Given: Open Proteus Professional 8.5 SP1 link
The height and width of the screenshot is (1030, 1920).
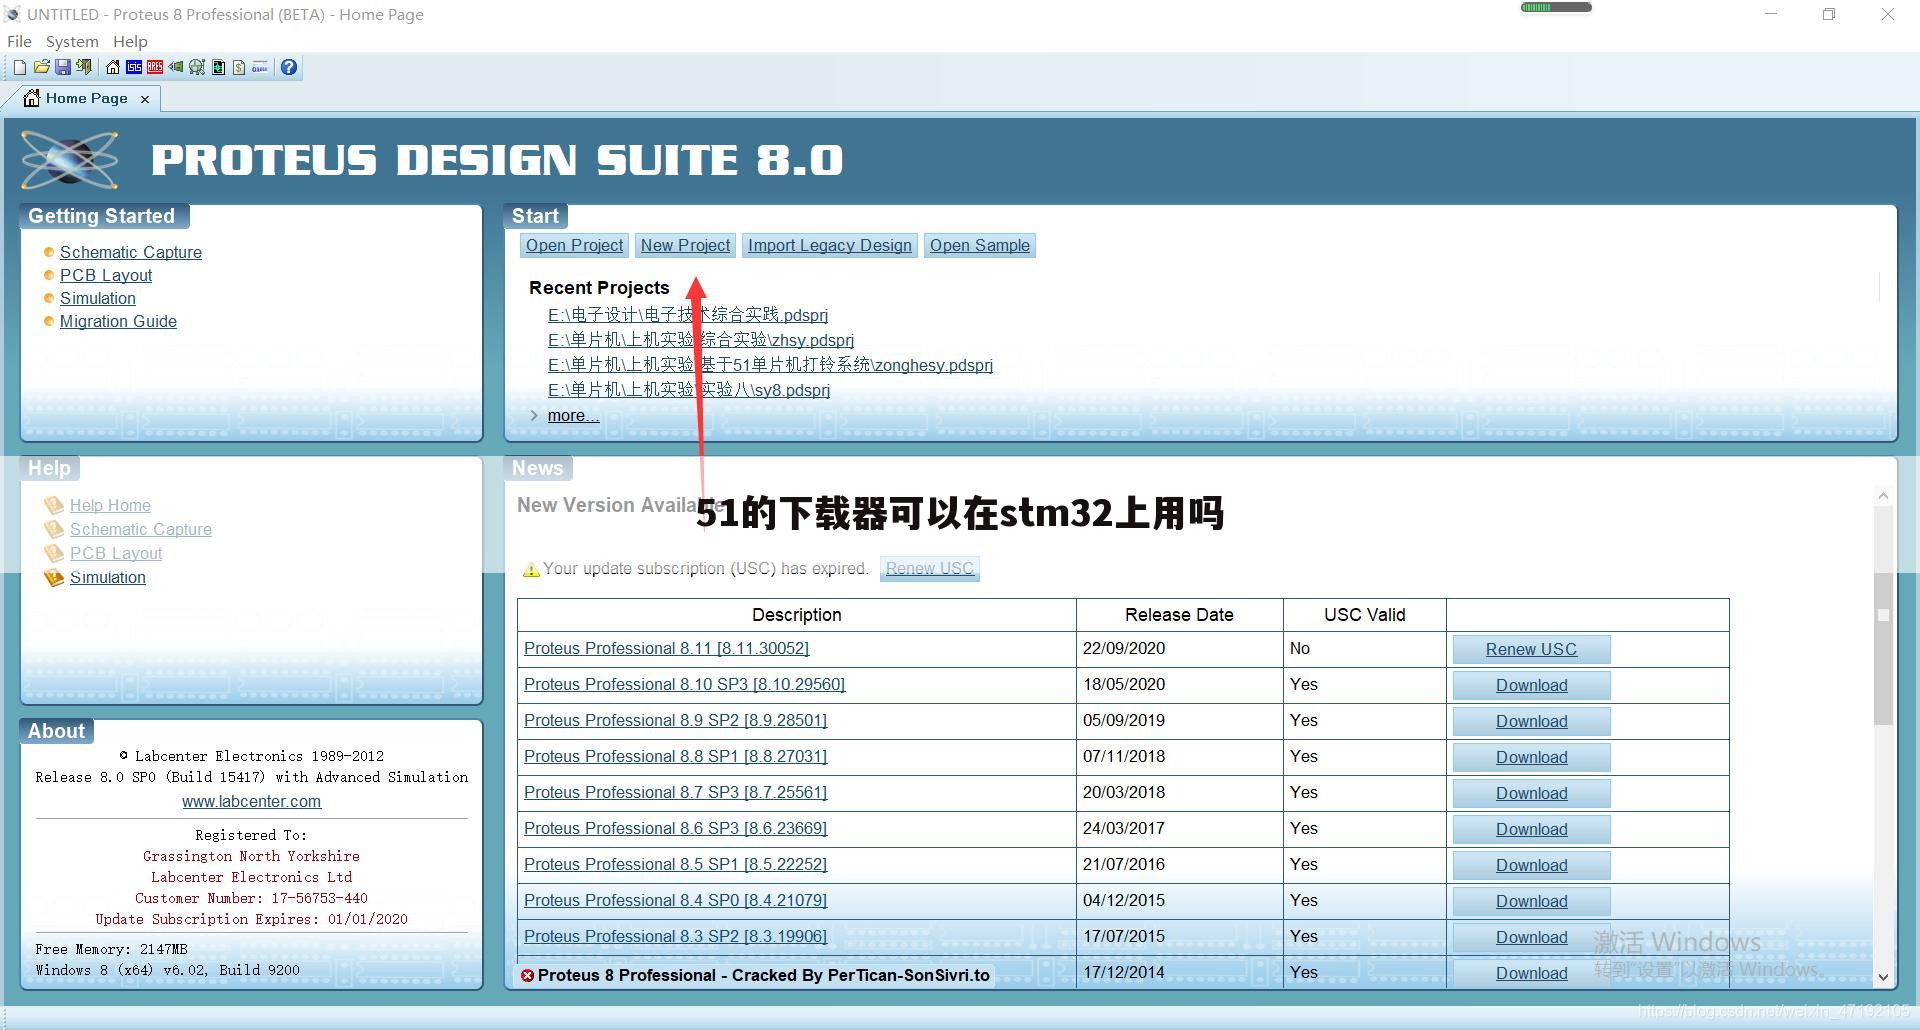Looking at the screenshot, I should [675, 864].
